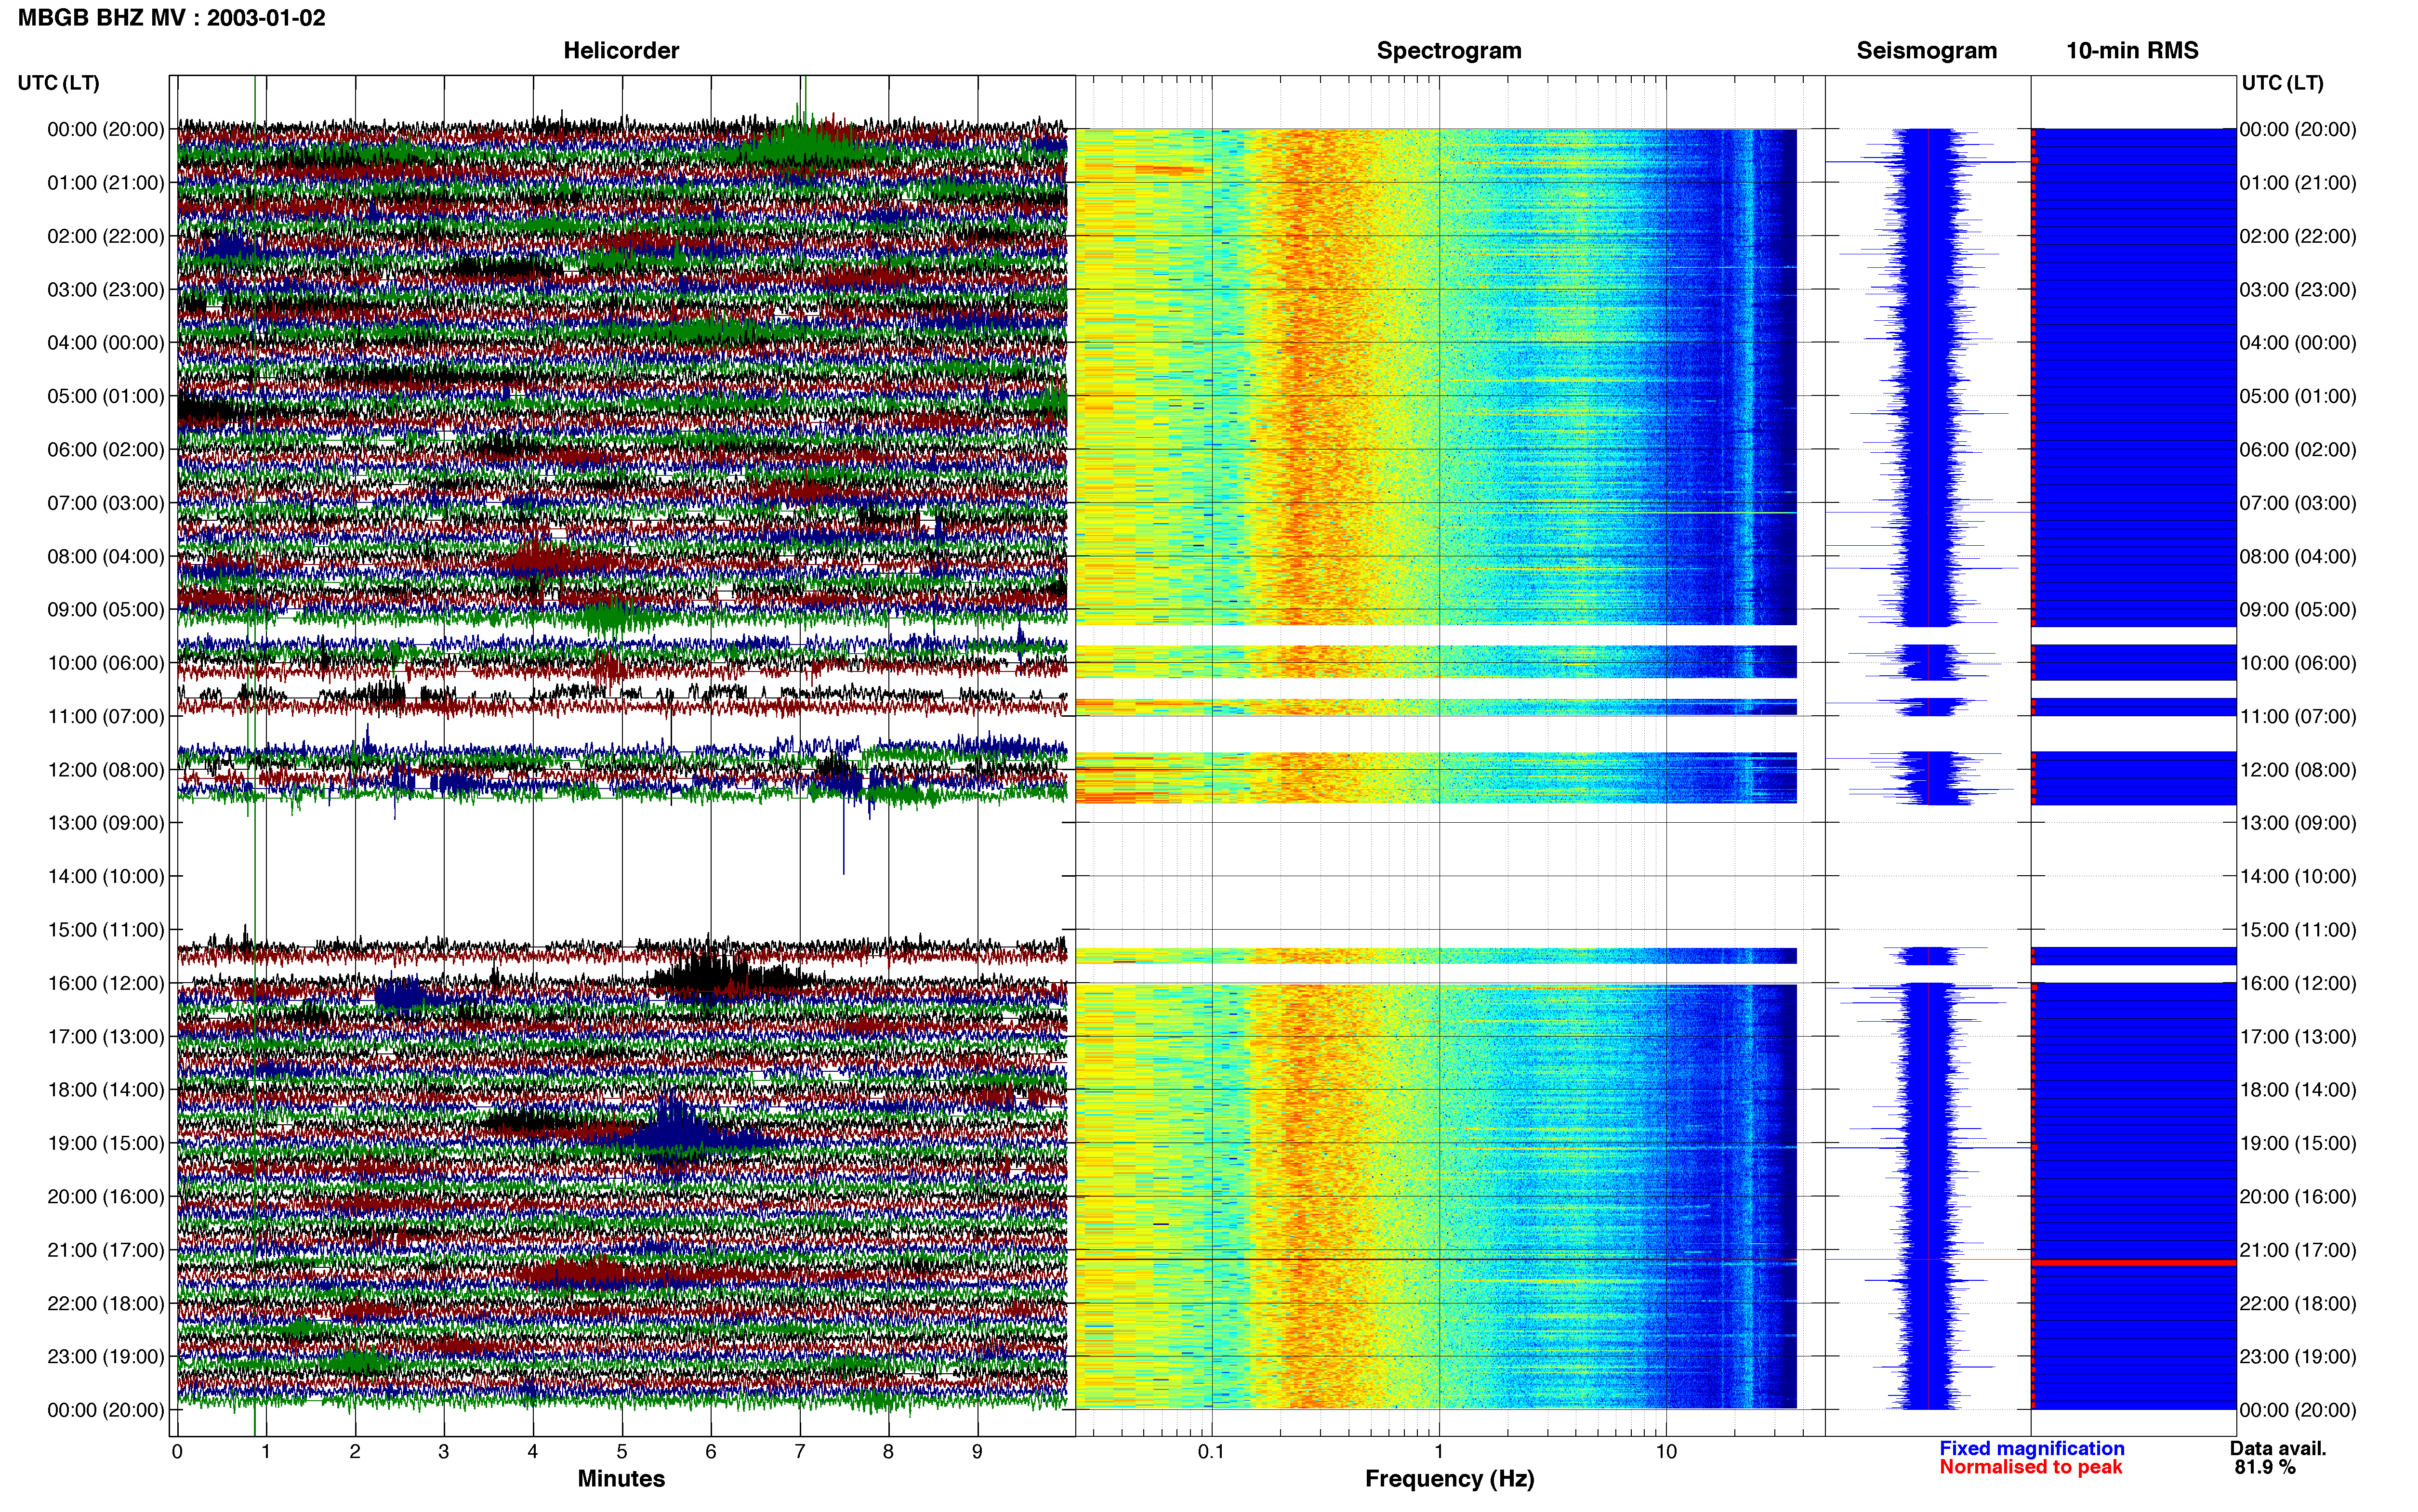The image size is (2418, 1512).
Task: Click "16:00 (12:00)" on the right time axis
Action: (2298, 983)
